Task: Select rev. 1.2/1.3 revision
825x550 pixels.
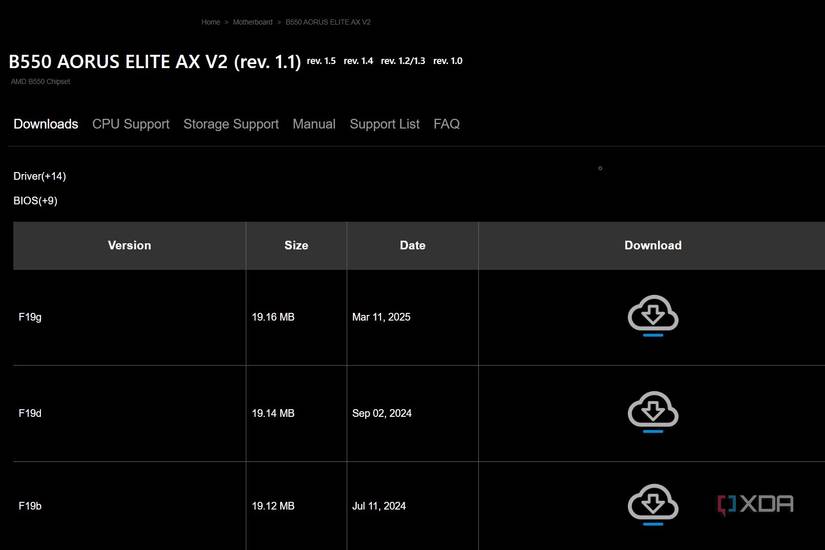Action: [403, 61]
